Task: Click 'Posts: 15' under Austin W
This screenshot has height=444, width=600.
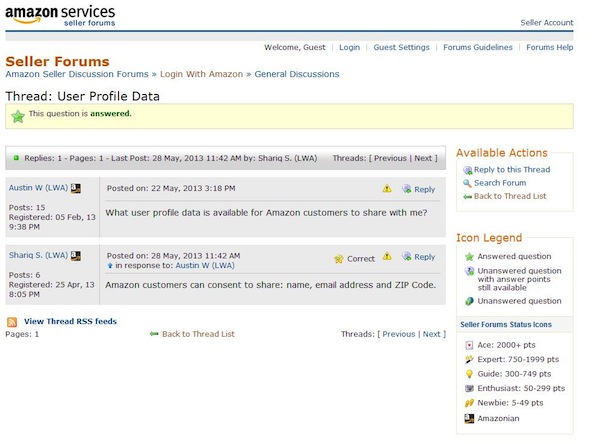Action: [27, 207]
